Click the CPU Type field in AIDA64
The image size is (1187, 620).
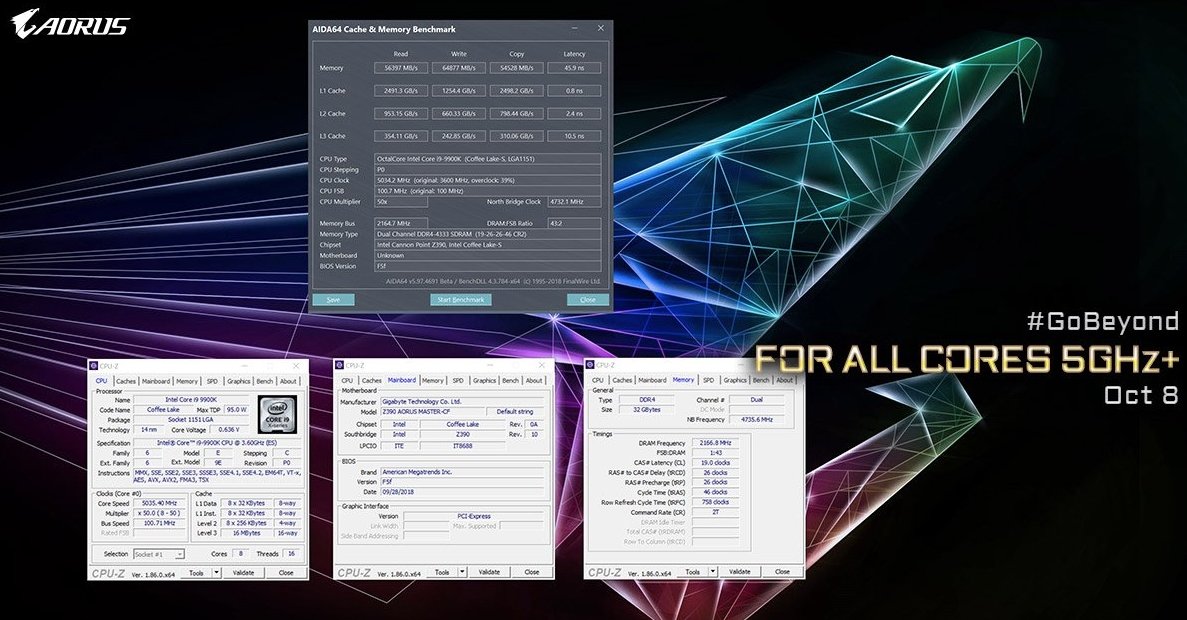point(488,159)
